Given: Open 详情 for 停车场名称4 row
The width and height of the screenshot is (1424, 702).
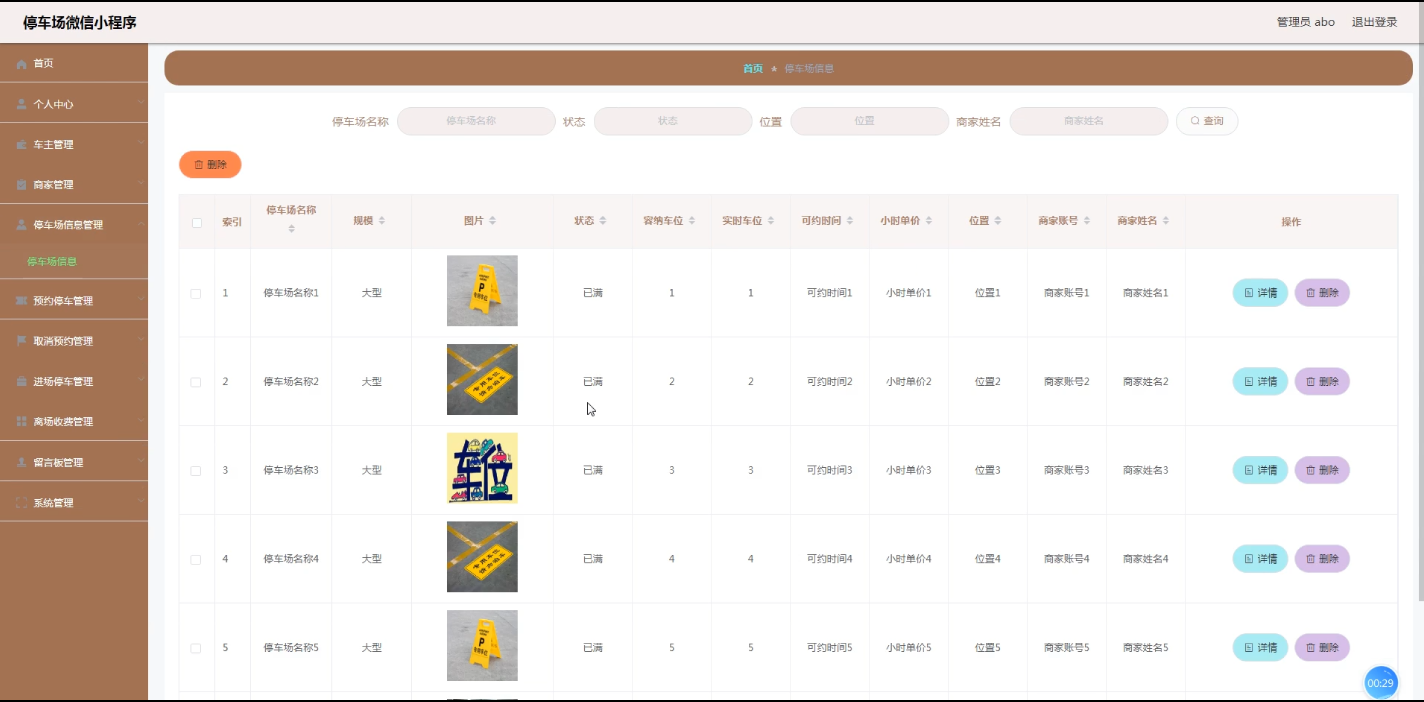Looking at the screenshot, I should [x=1260, y=559].
